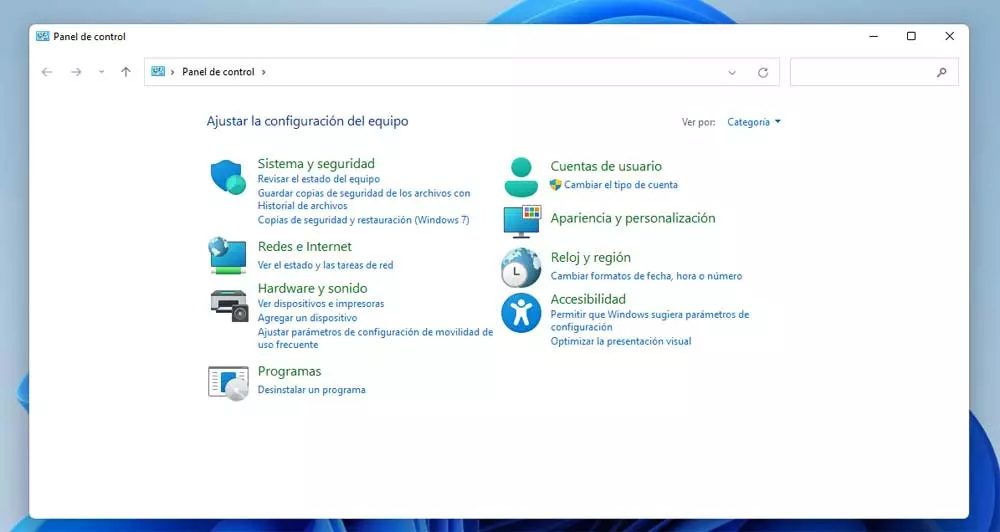Open the Hardware y sonido printer icon
This screenshot has width=1000, height=532.
pos(229,306)
